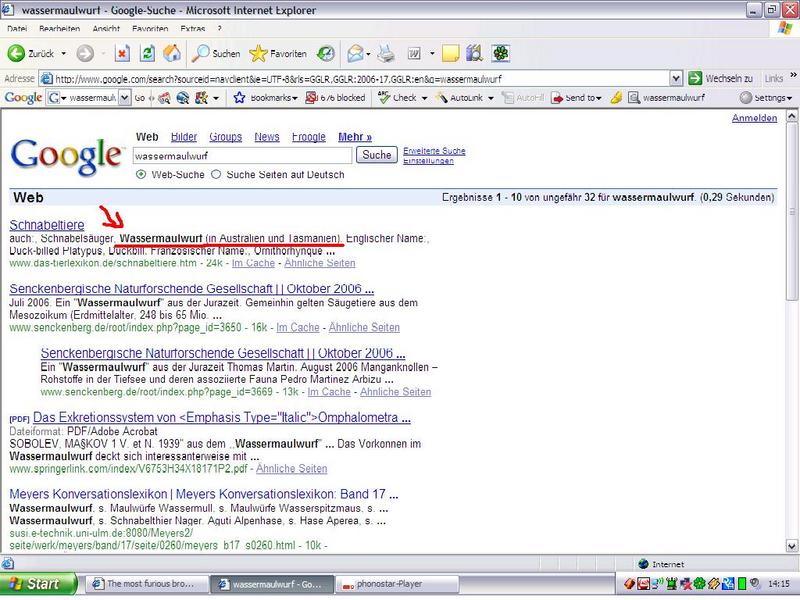Open the Google toolbar search box dropdown

coord(124,97)
